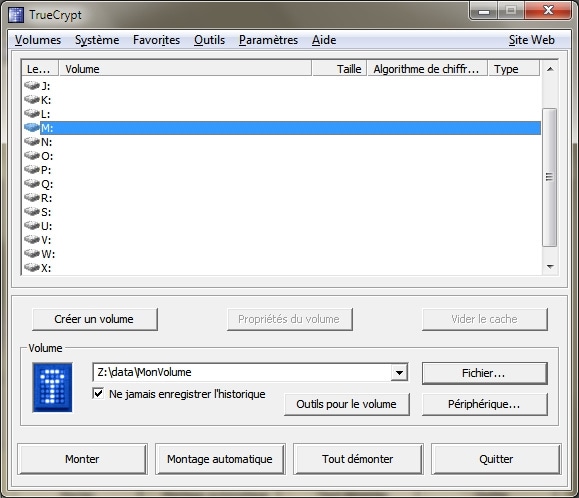Click the blue TrueCrypt logo in Volume group

(x=52, y=387)
